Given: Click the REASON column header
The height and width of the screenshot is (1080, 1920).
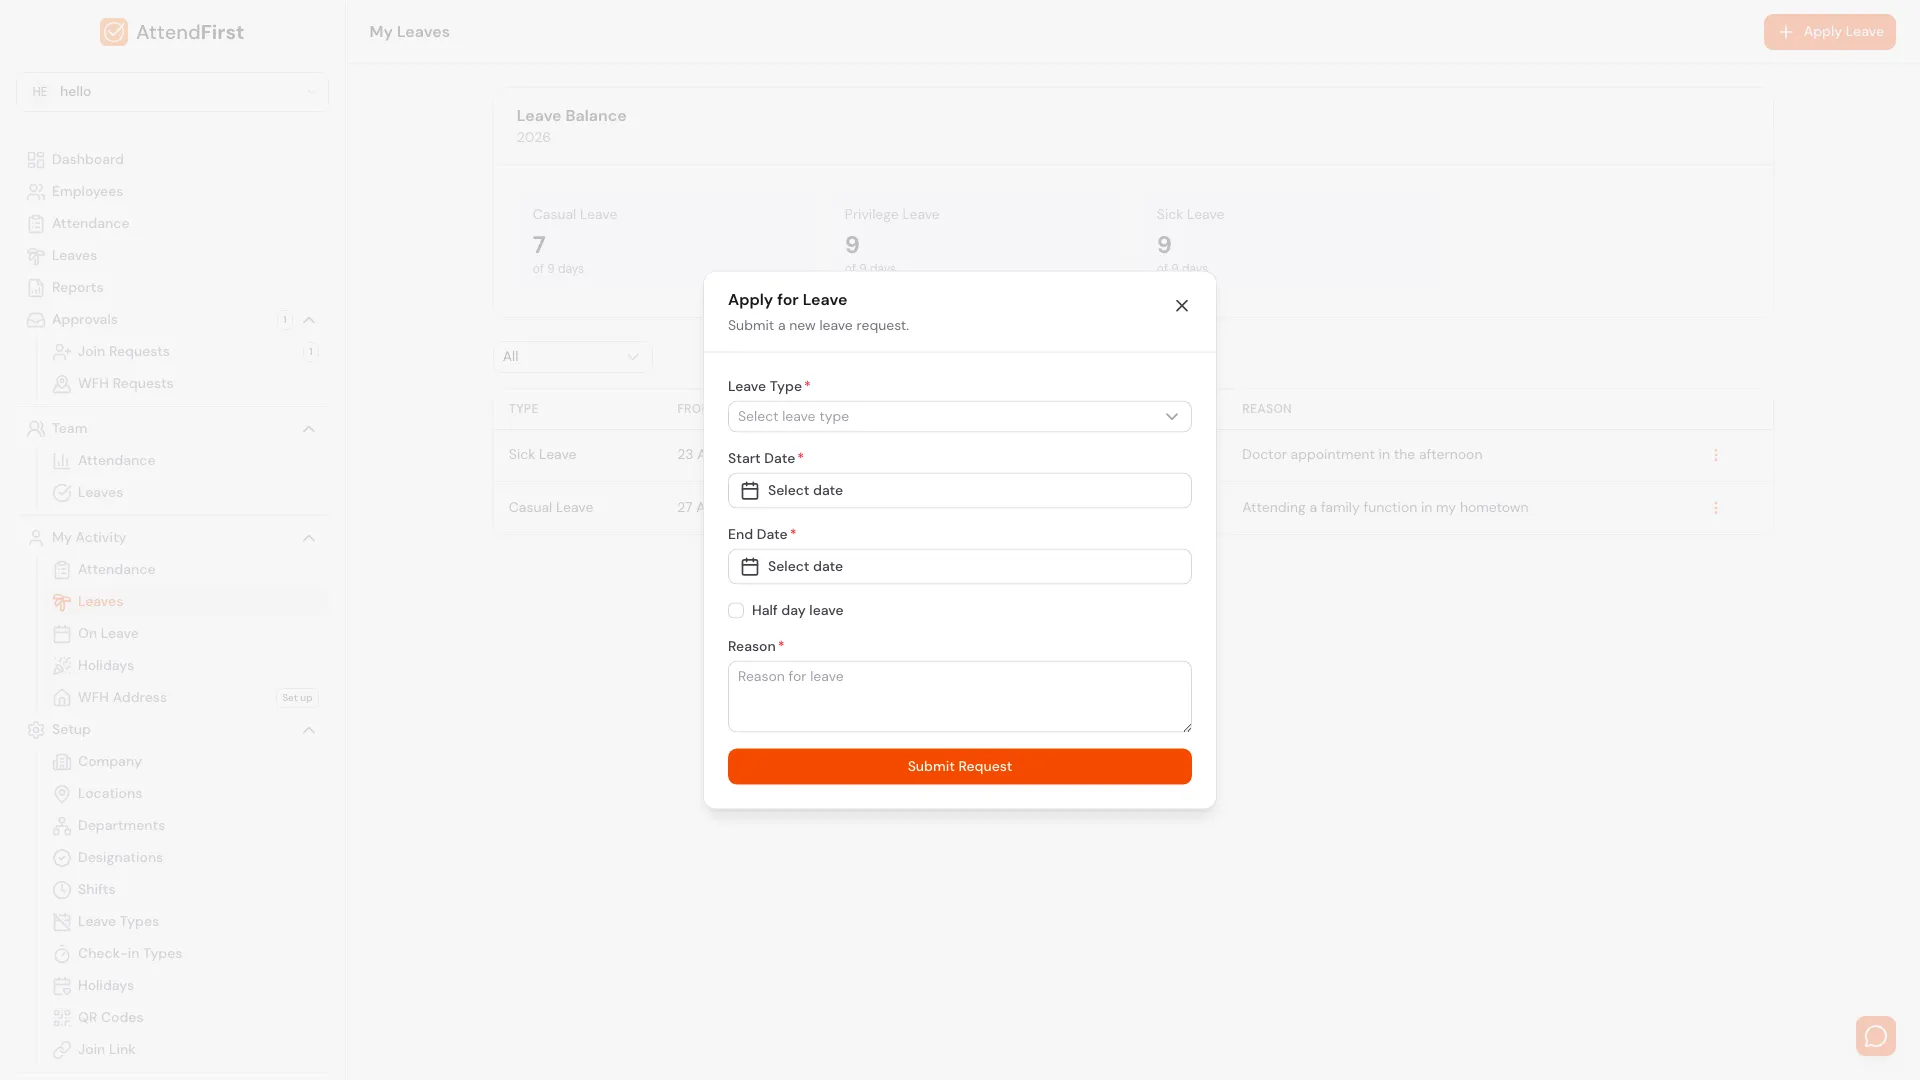Looking at the screenshot, I should tap(1266, 409).
